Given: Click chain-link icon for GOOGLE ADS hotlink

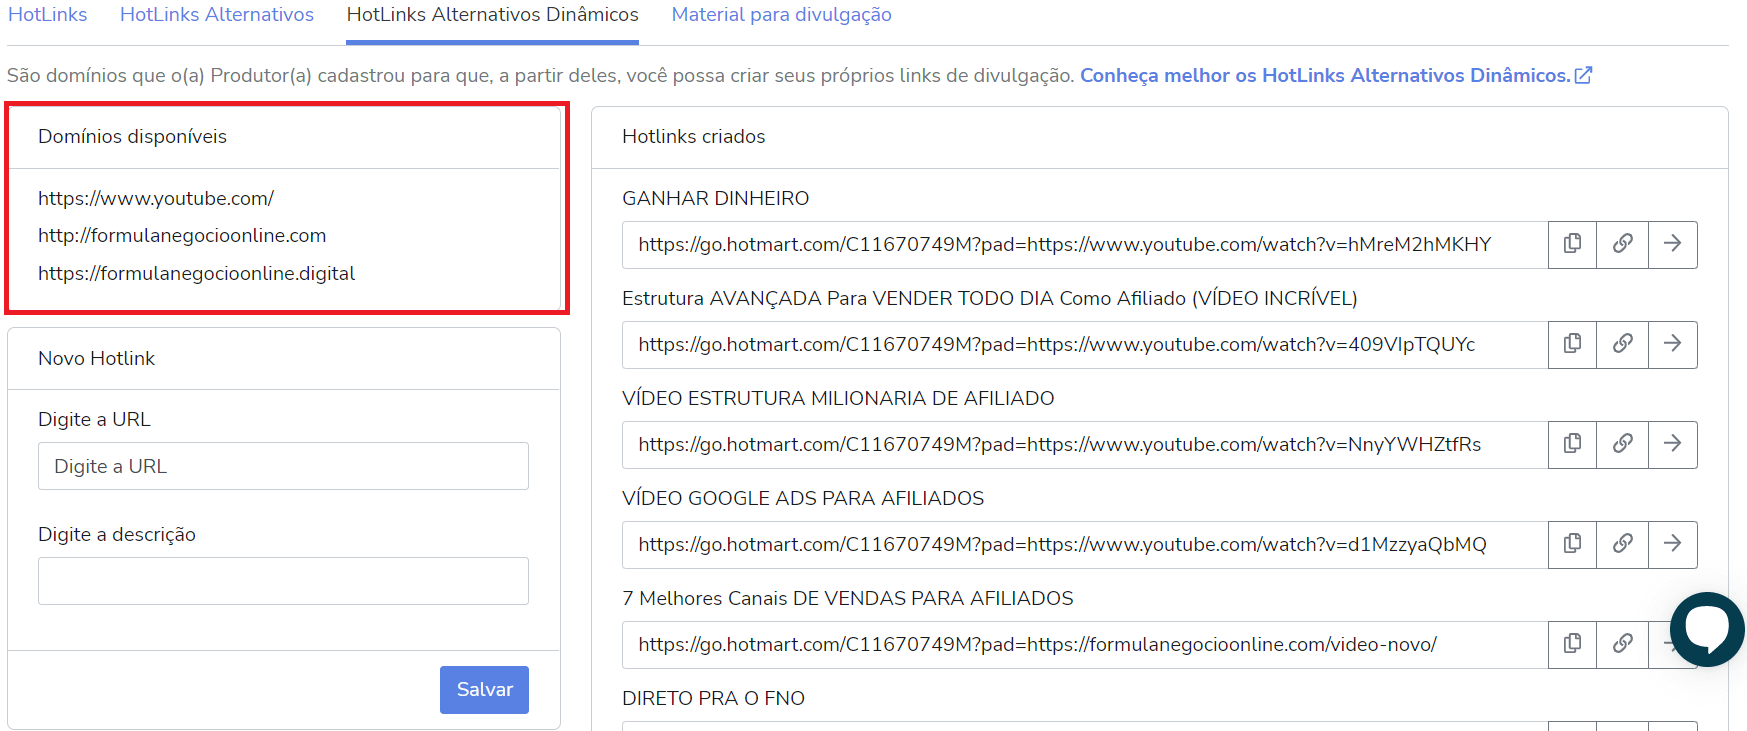Looking at the screenshot, I should point(1623,544).
